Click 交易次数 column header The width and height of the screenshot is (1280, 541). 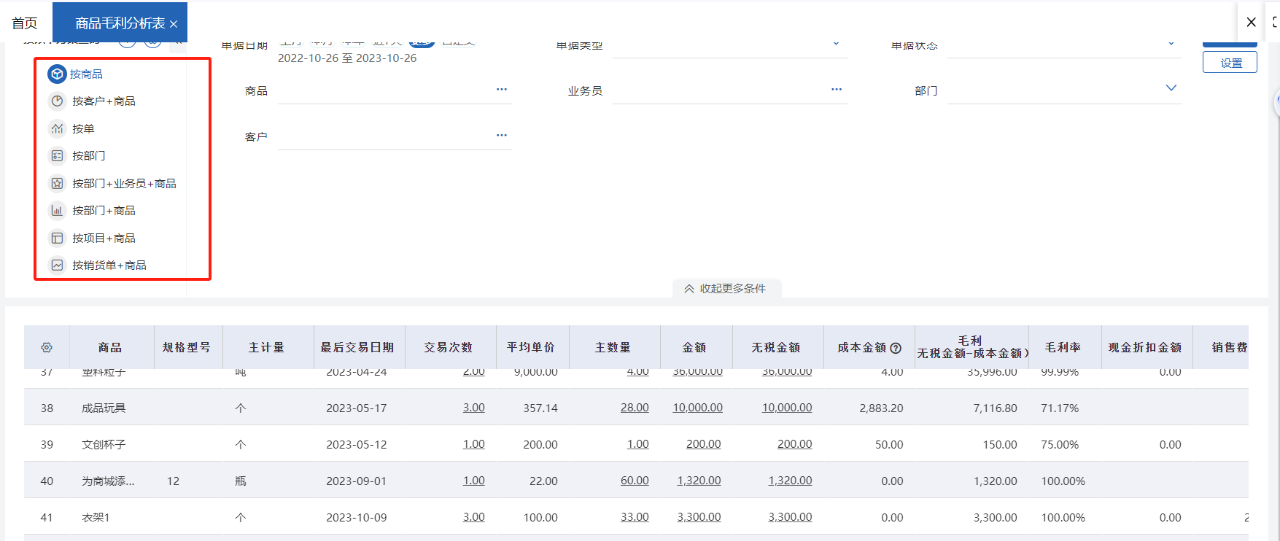click(448, 348)
